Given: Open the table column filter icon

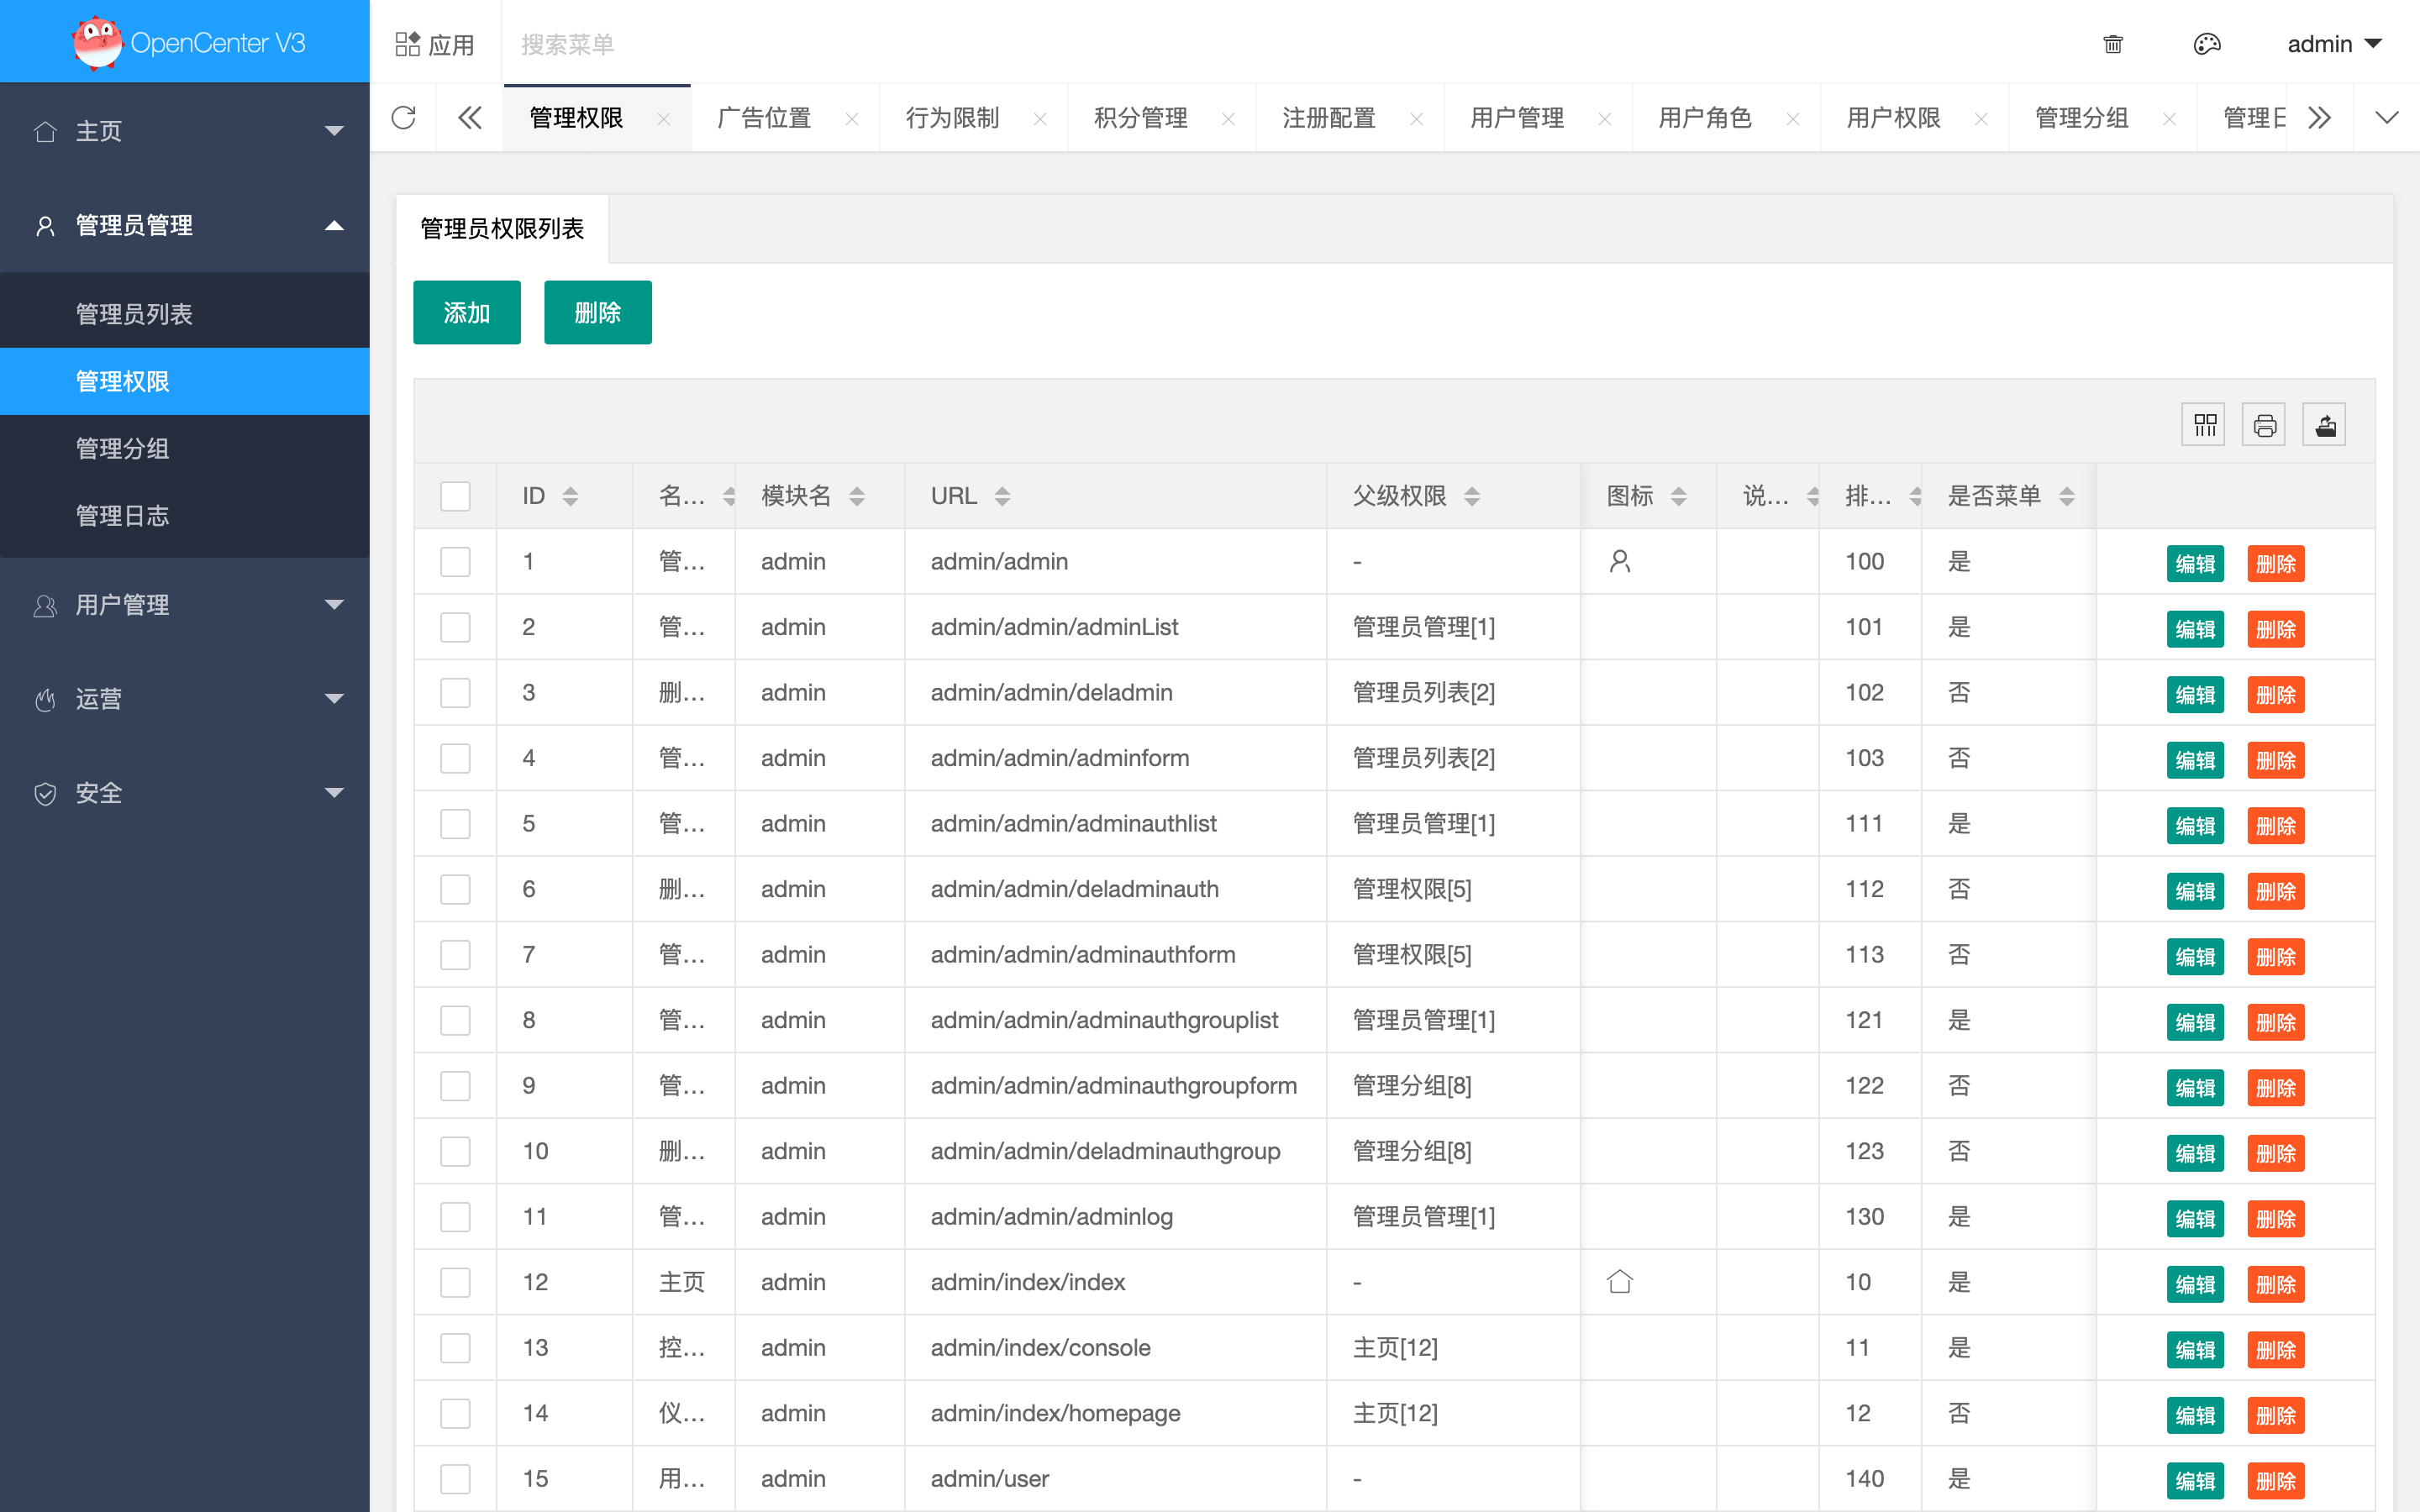Looking at the screenshot, I should tap(2205, 426).
